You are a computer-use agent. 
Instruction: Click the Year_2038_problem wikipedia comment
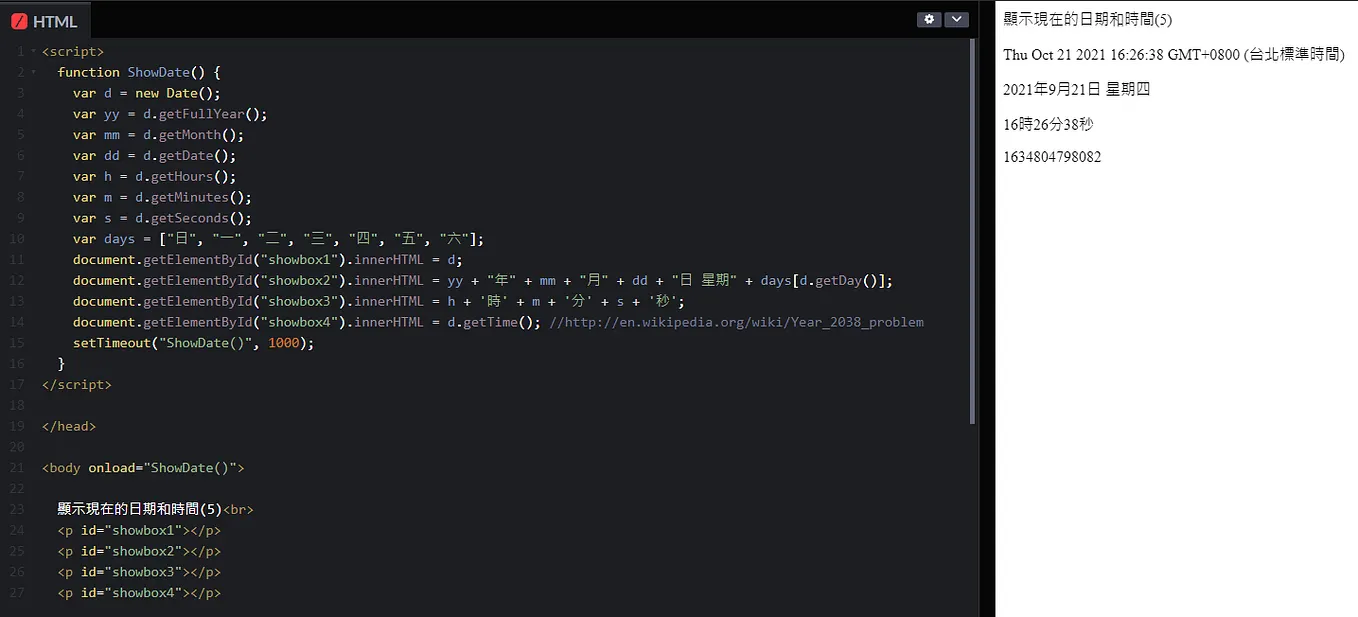coord(737,322)
